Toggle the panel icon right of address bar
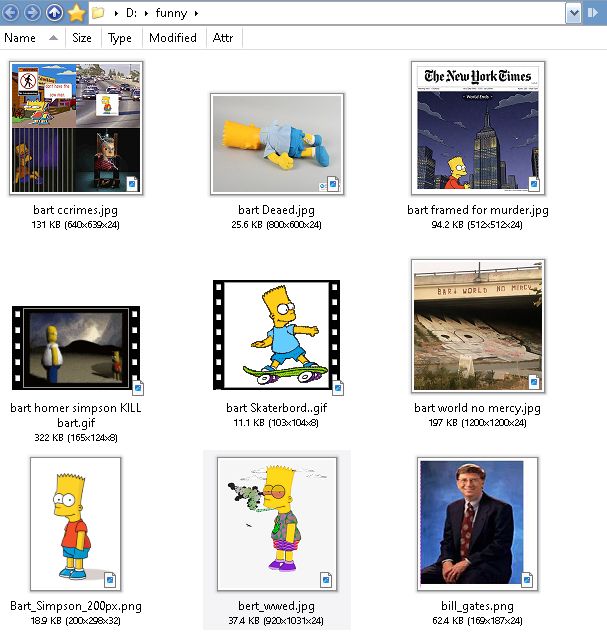 (592, 13)
